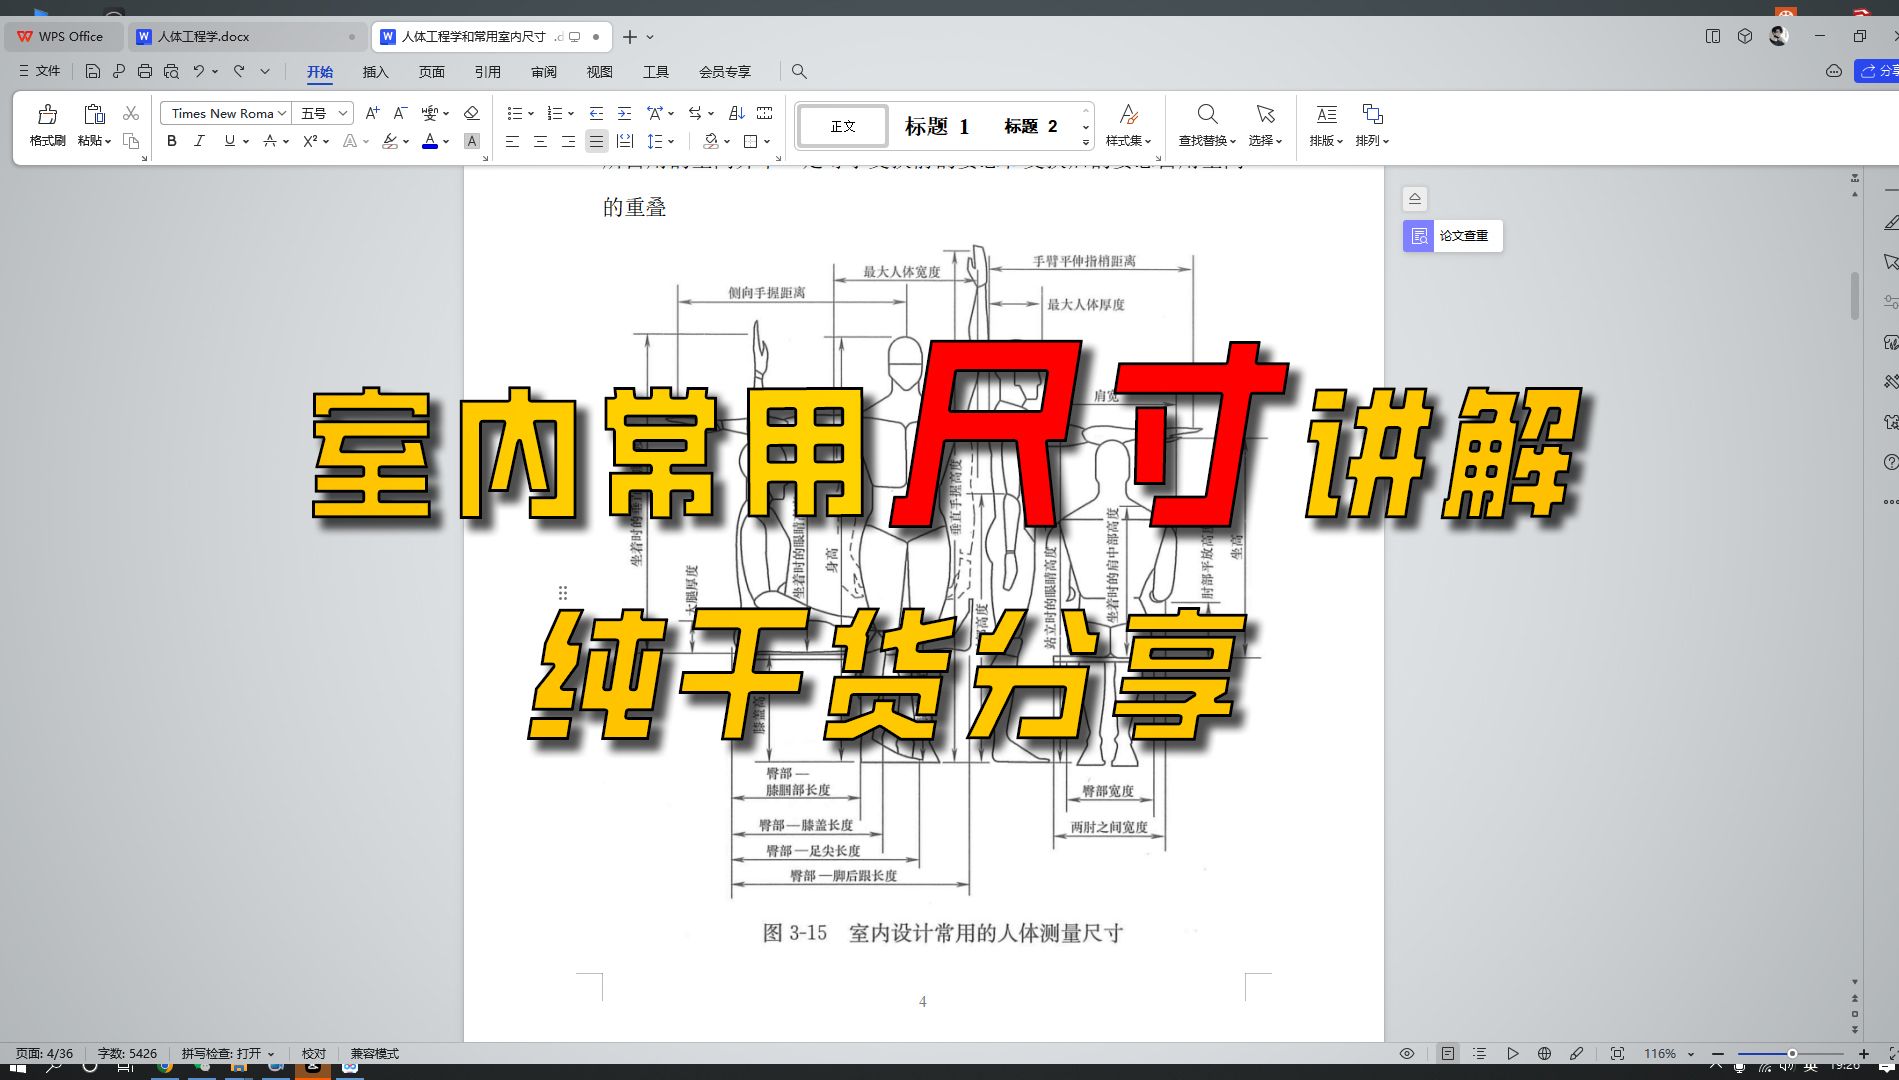
Task: Click the text highlight color button
Action: click(x=390, y=142)
